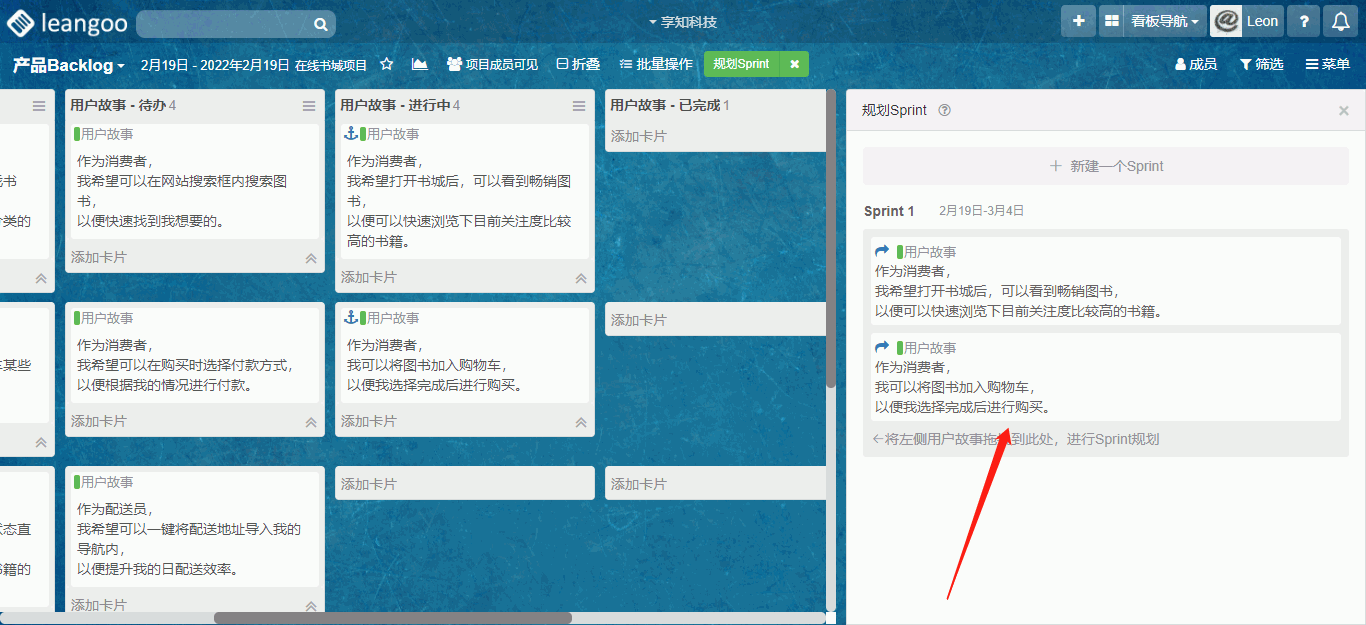Toggle 折叠 to fold the lists

pyautogui.click(x=578, y=64)
